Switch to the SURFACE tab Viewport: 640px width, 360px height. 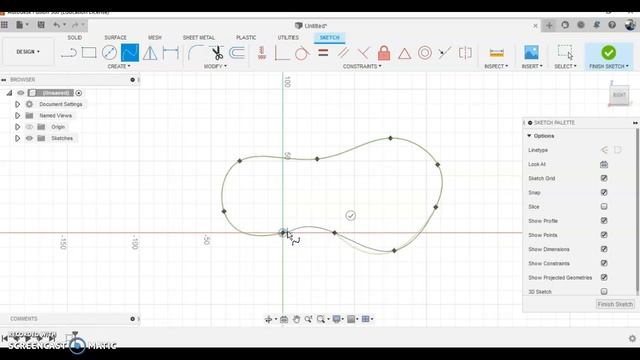(116, 38)
